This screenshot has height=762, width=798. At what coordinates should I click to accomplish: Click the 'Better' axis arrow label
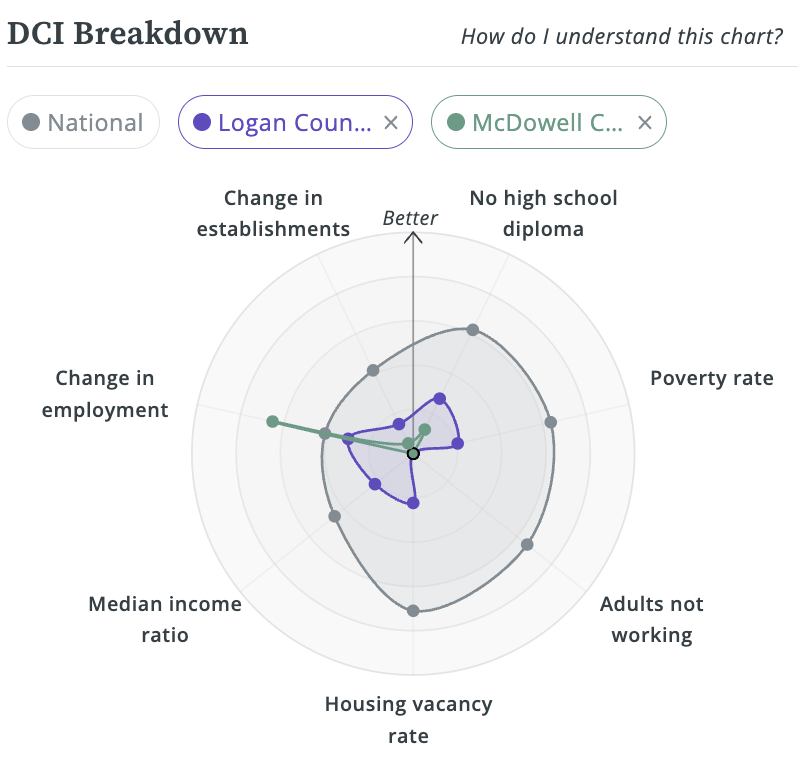click(x=410, y=219)
